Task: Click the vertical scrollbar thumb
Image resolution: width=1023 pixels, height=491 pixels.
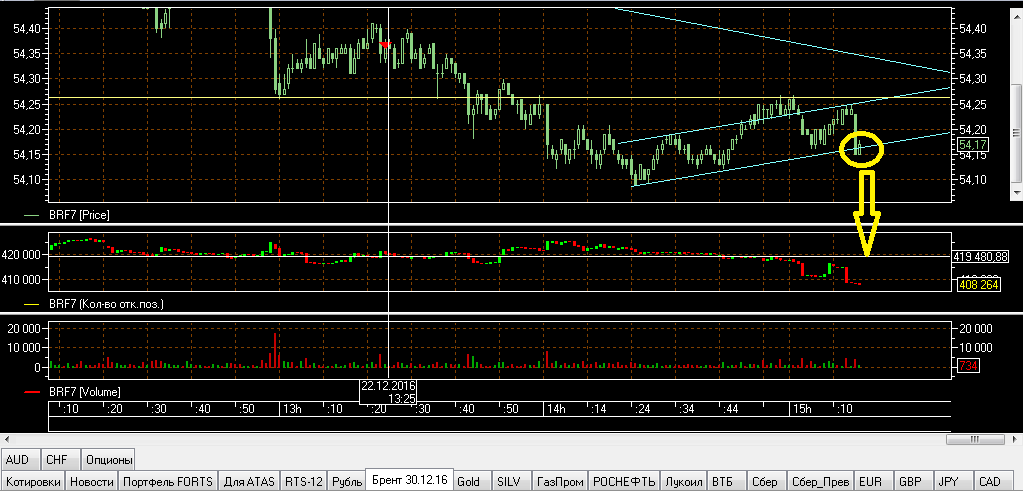Action: 1016,132
